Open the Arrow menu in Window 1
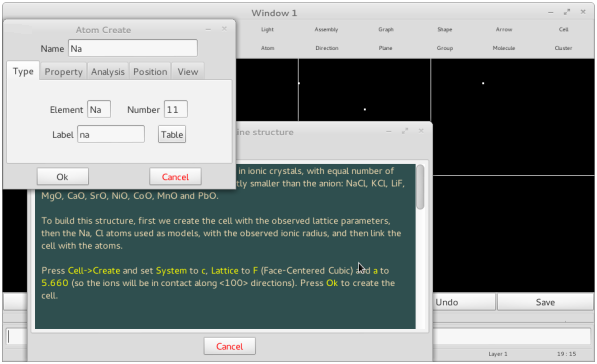 tap(504, 29)
